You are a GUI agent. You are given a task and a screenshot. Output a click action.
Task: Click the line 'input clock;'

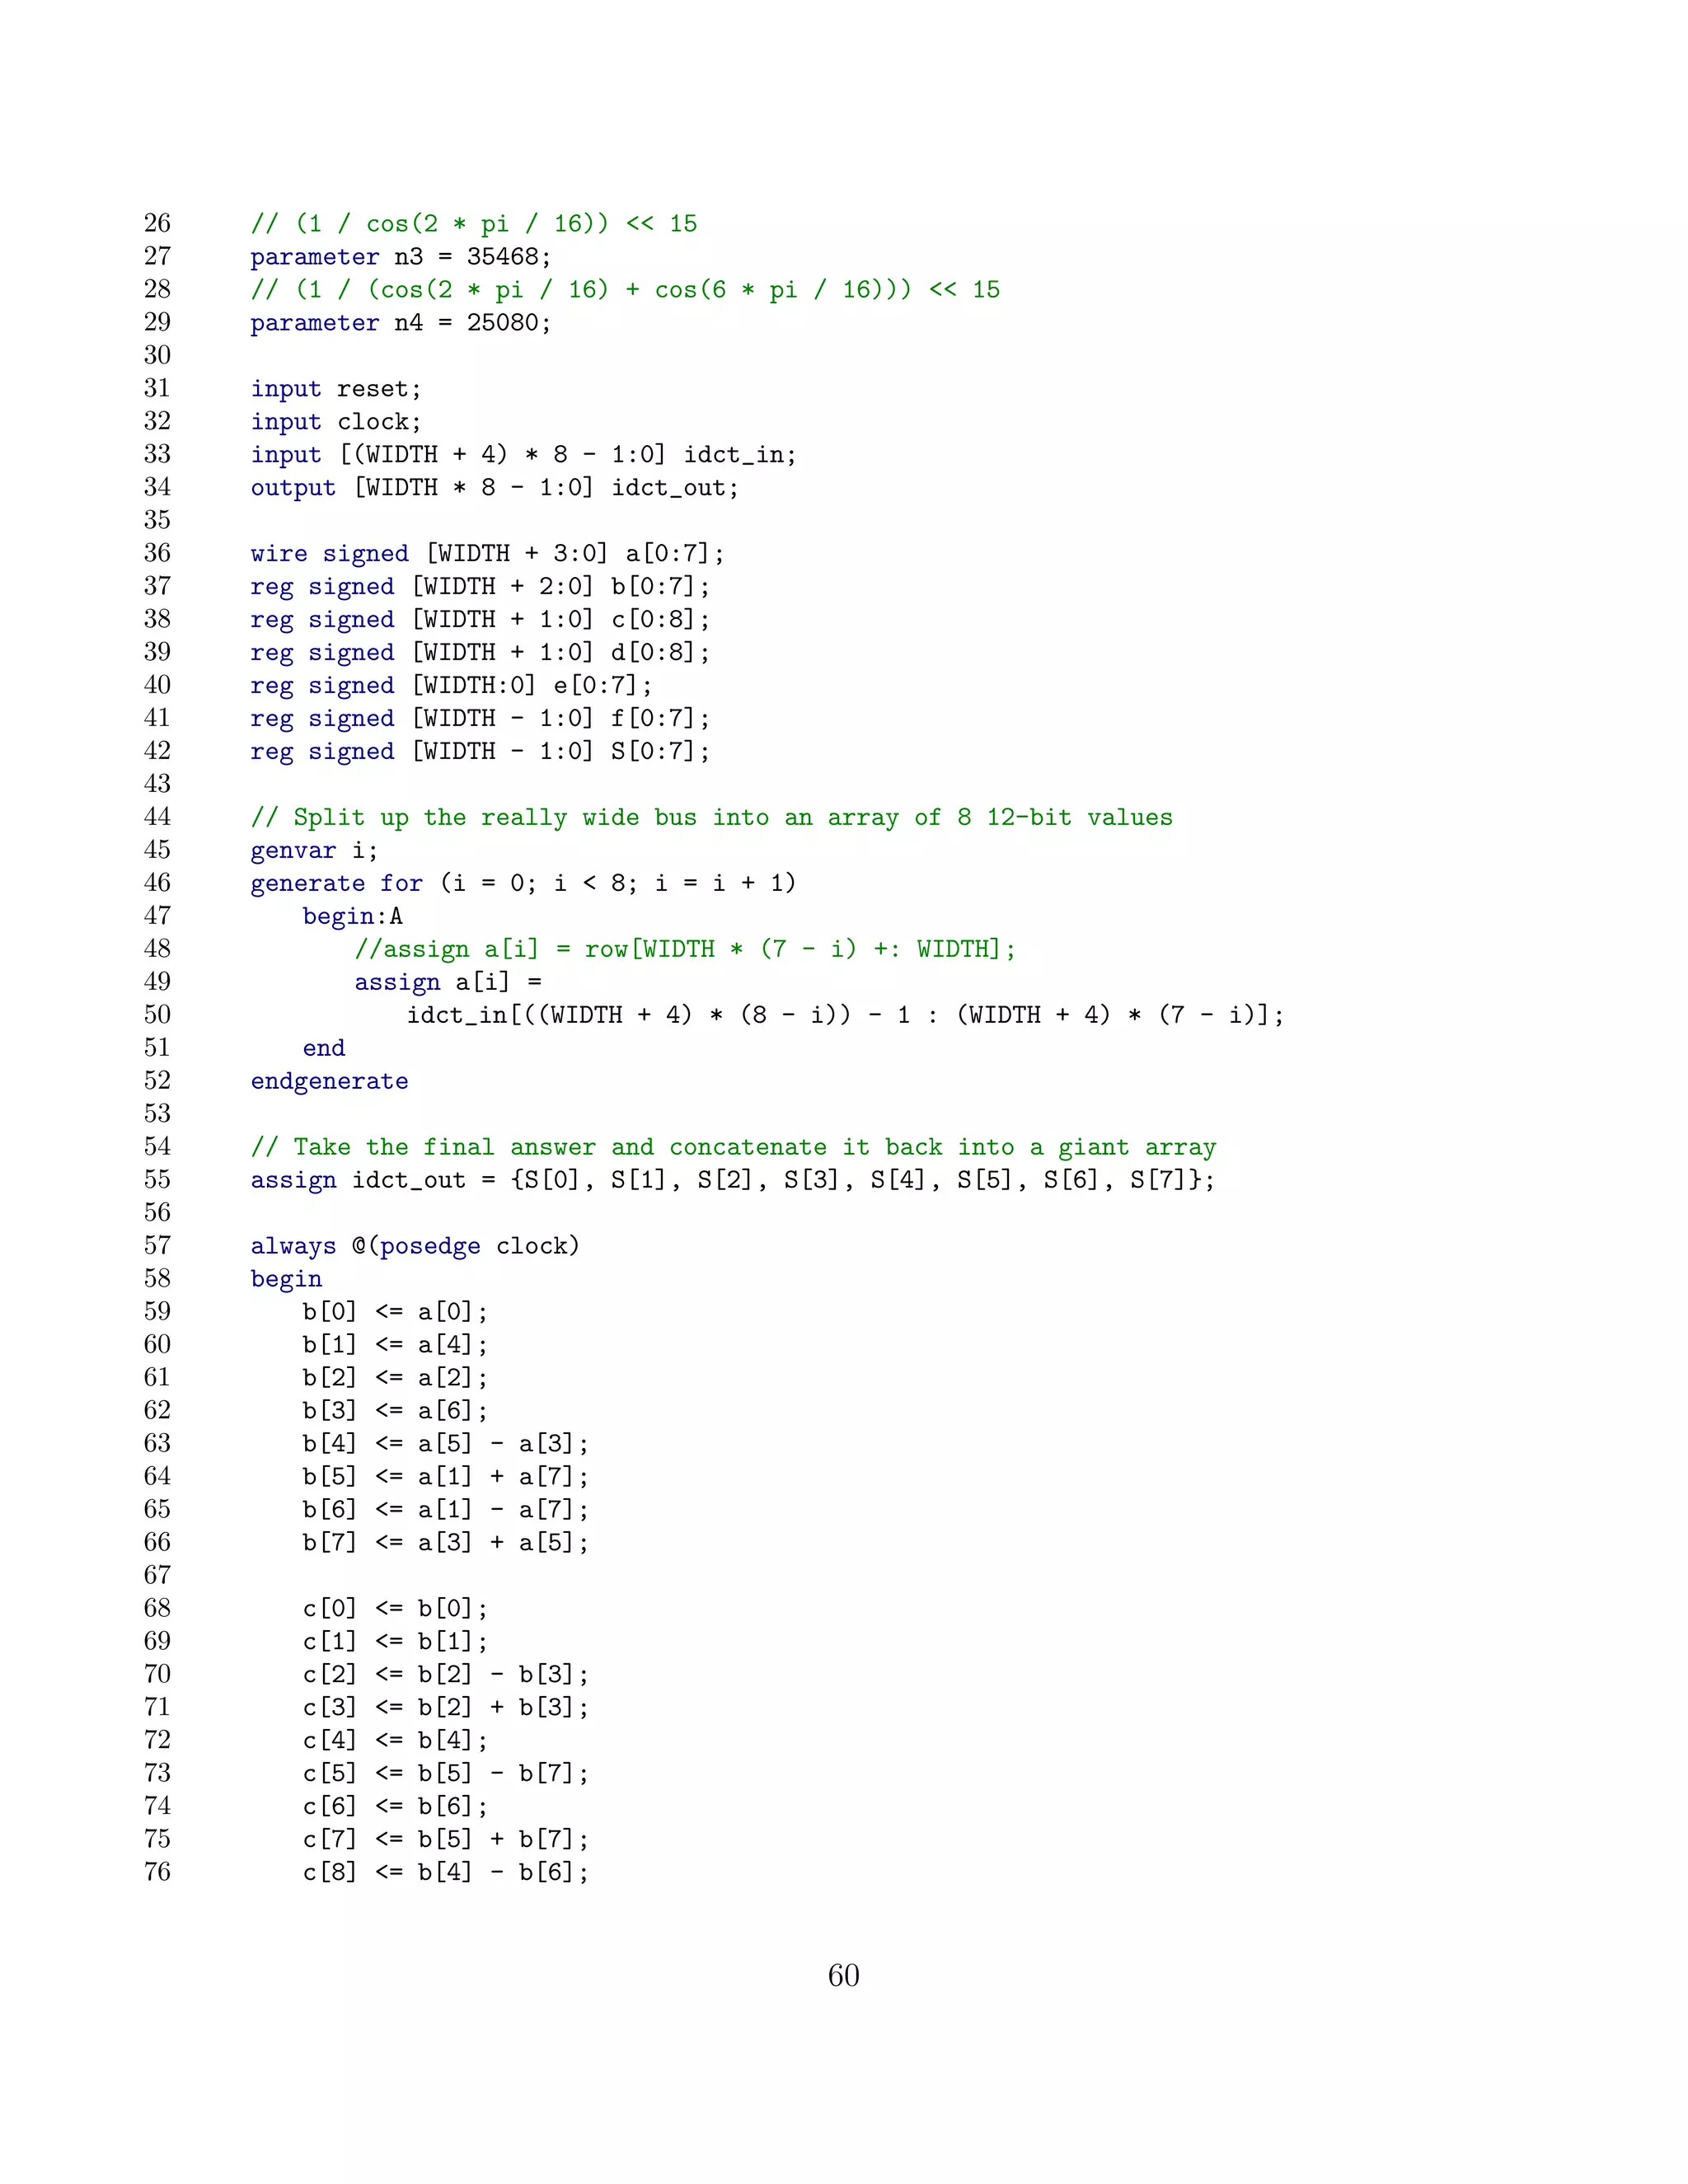[x=336, y=422]
